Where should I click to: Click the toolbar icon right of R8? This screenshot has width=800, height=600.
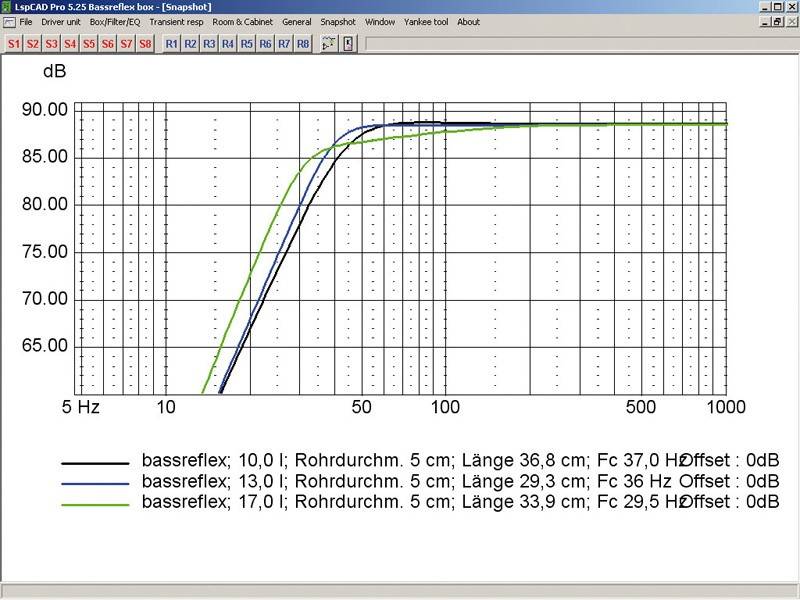(329, 44)
